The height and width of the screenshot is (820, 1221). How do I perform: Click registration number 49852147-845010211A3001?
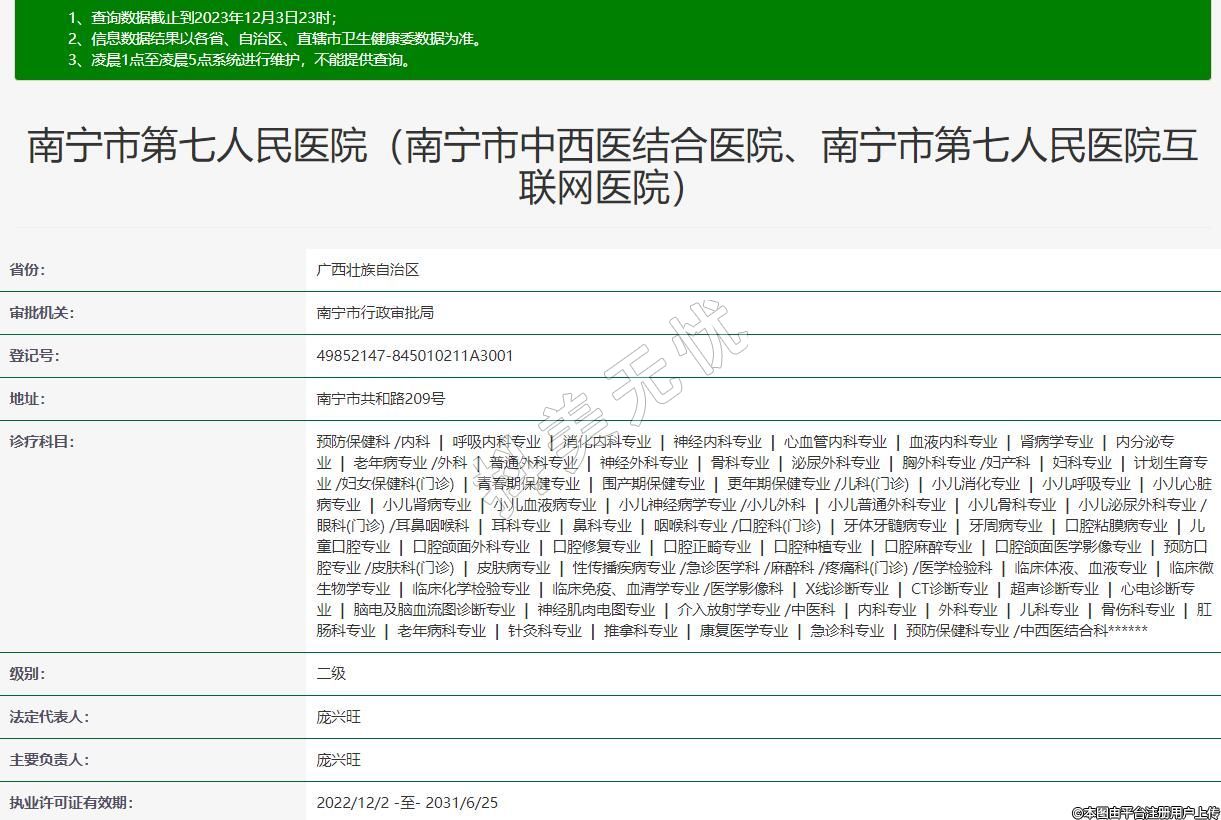point(415,356)
